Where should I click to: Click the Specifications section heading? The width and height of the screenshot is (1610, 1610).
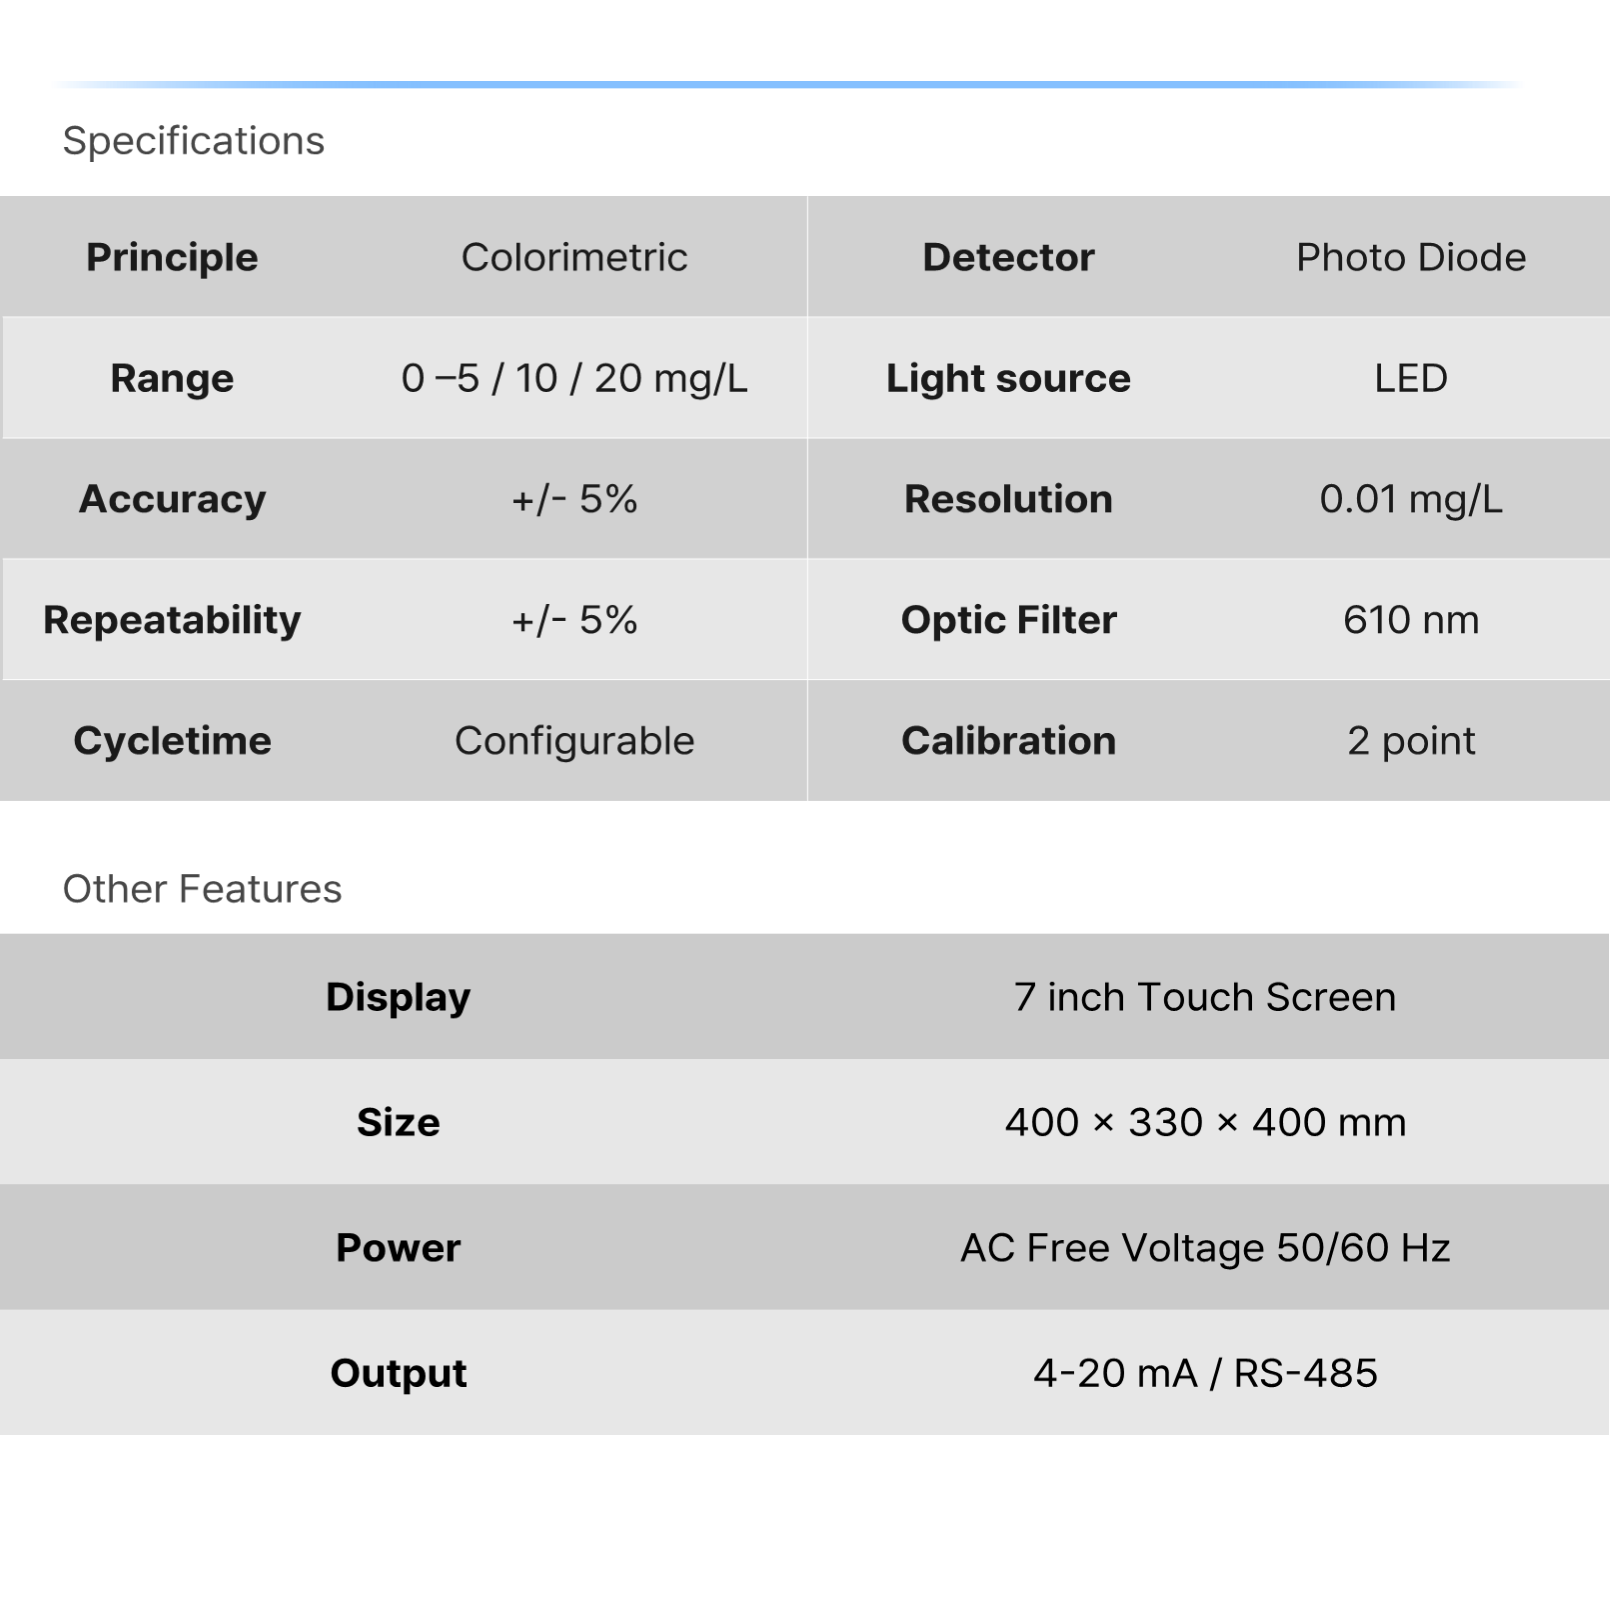(x=193, y=141)
